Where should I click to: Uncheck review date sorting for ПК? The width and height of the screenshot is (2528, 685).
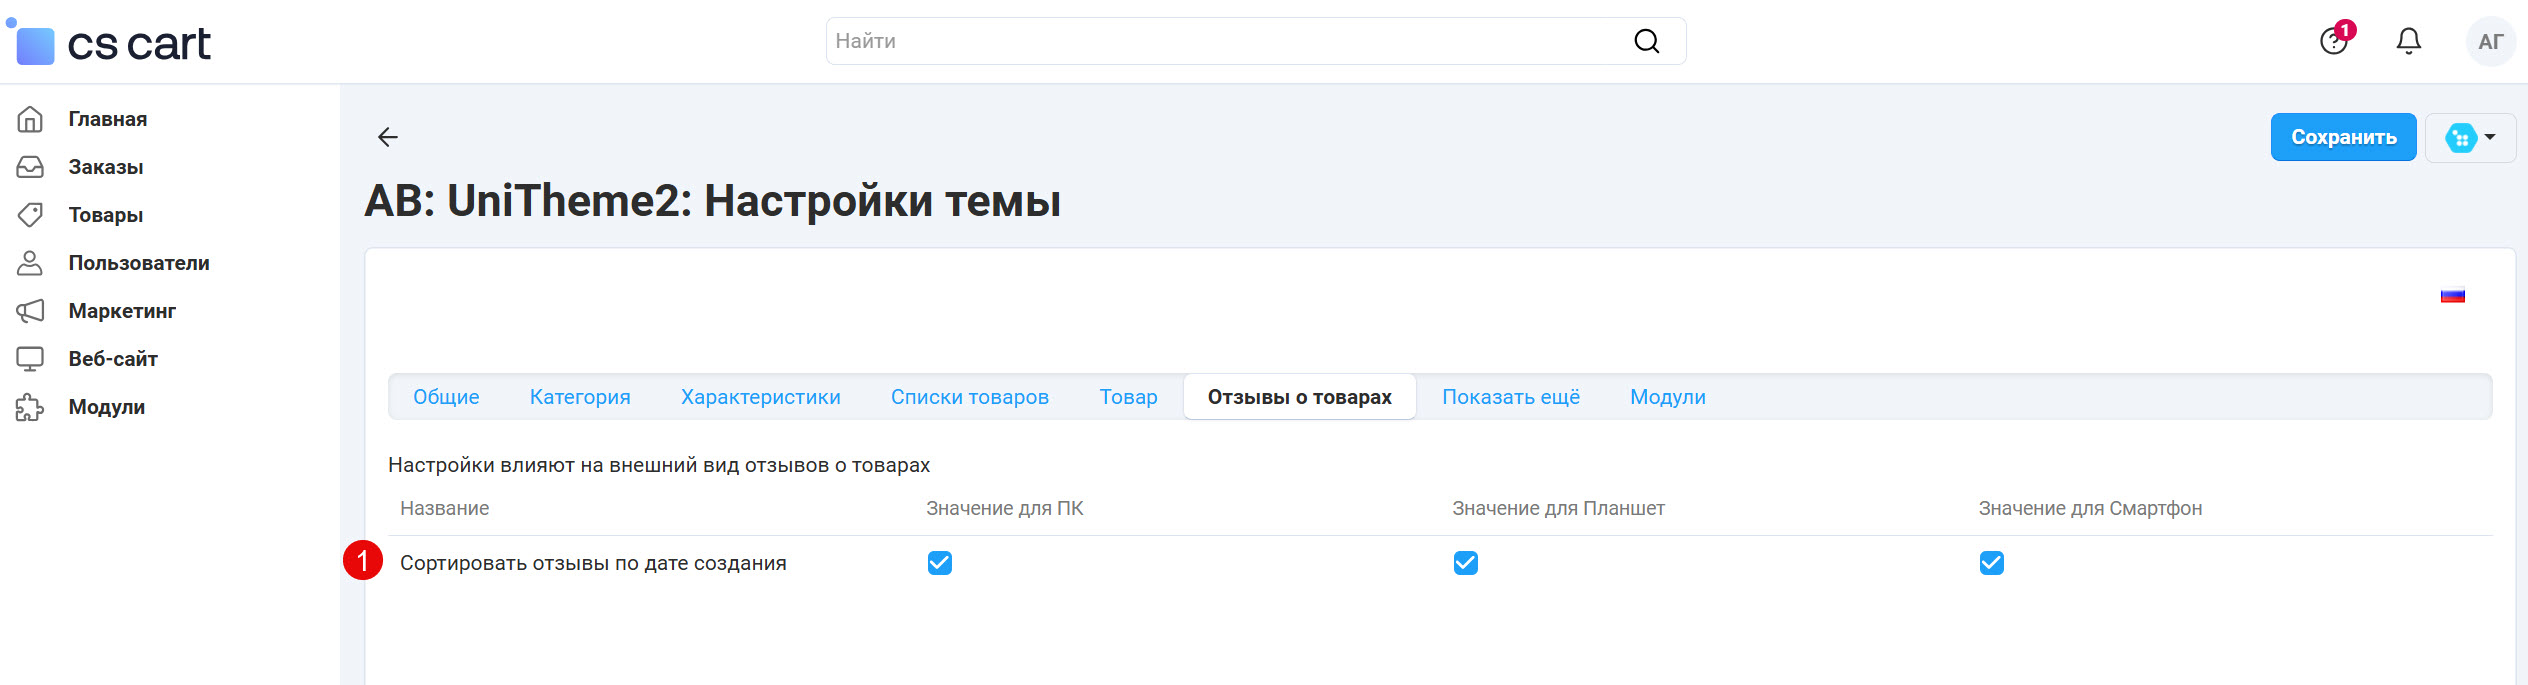940,563
